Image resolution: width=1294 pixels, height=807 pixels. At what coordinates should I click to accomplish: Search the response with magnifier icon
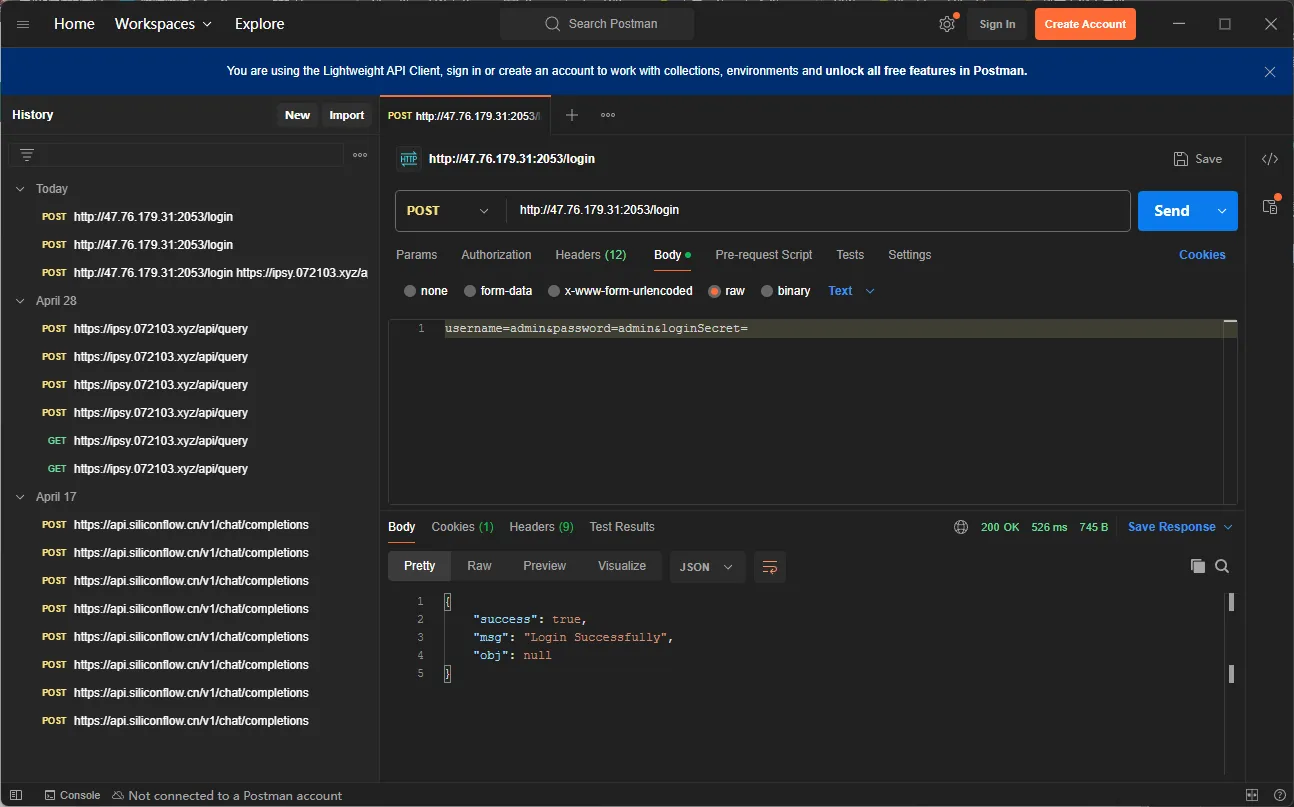tap(1222, 566)
